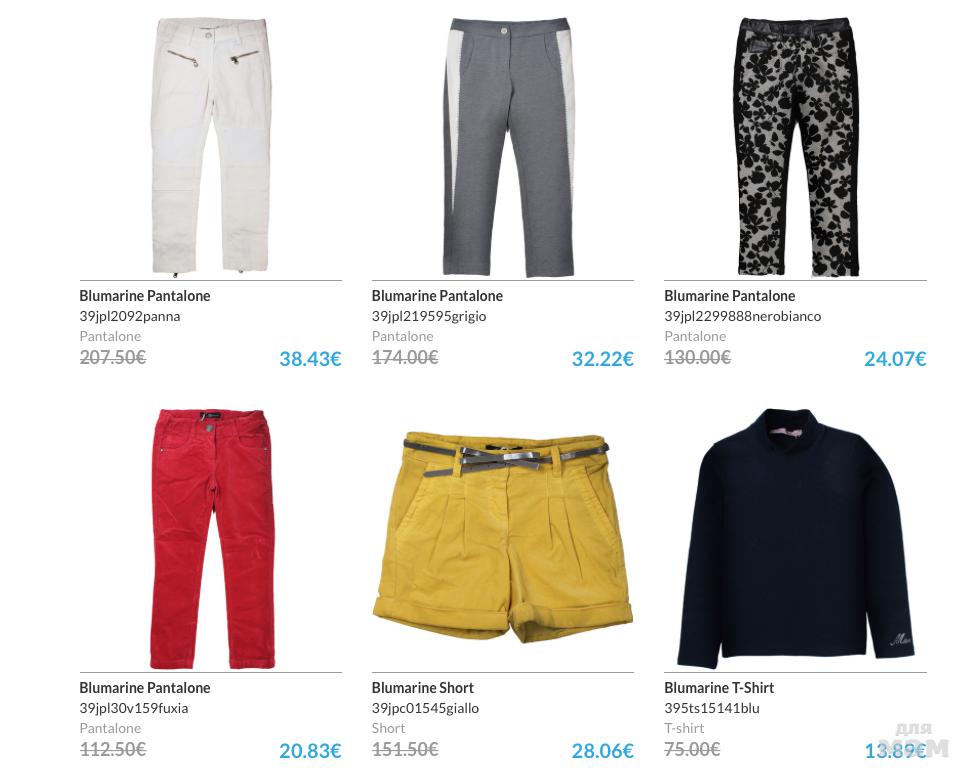Viewport: 964px width, 772px height.
Task: Click the 24.07€ discounted price
Action: (895, 359)
